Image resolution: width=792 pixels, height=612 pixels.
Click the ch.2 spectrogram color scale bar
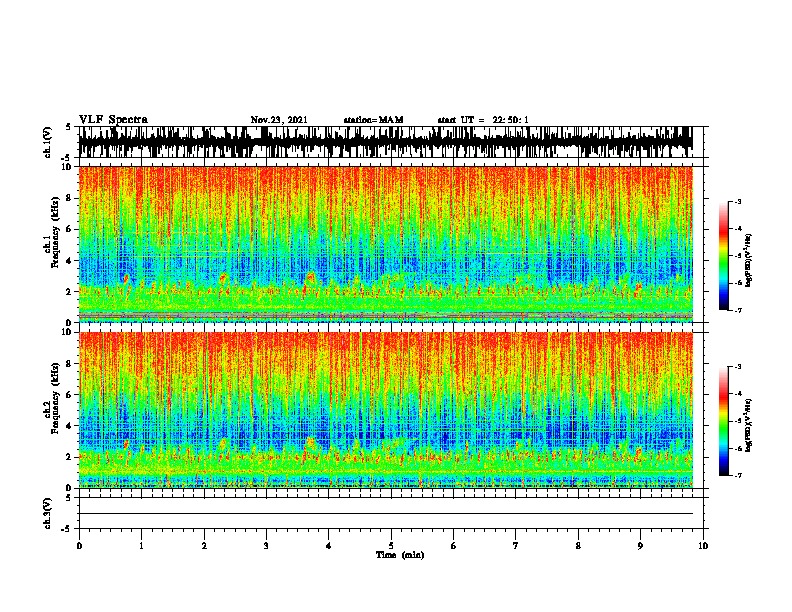coord(724,421)
